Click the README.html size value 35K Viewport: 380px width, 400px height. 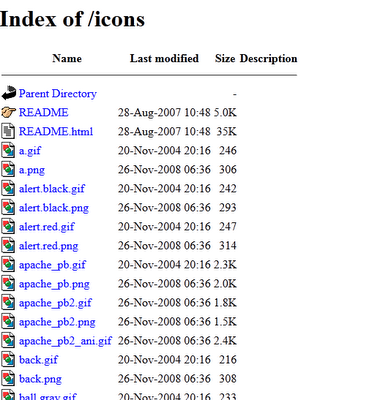tap(227, 131)
